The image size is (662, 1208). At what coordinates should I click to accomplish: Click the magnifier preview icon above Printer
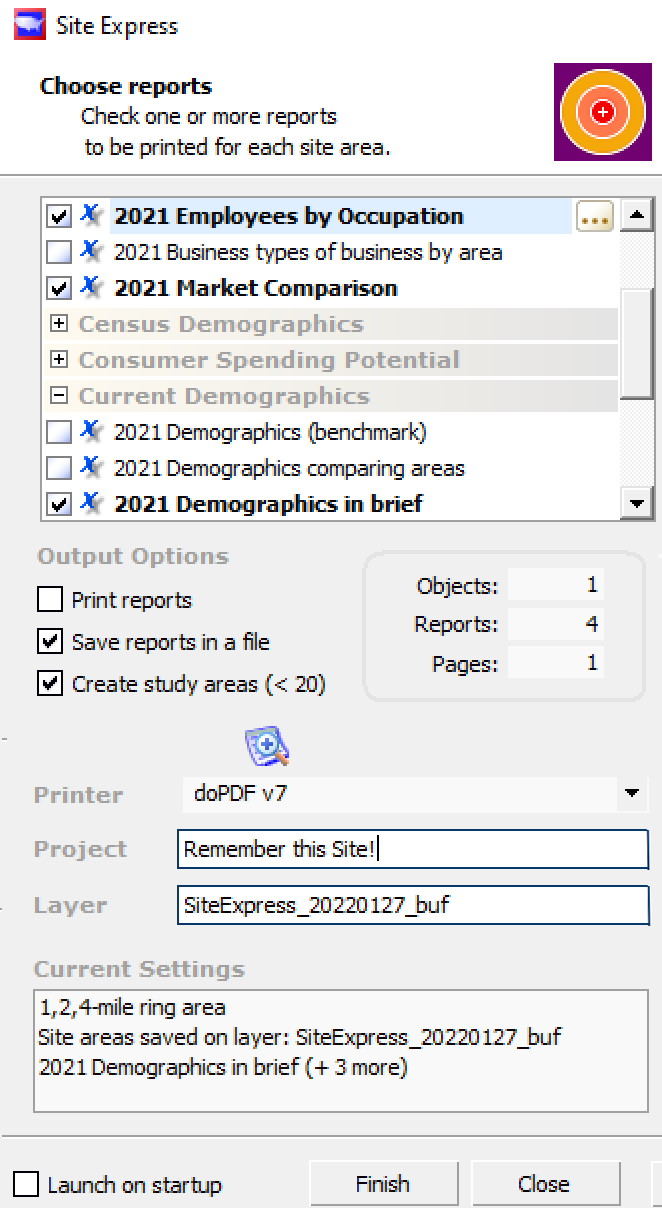click(x=266, y=745)
